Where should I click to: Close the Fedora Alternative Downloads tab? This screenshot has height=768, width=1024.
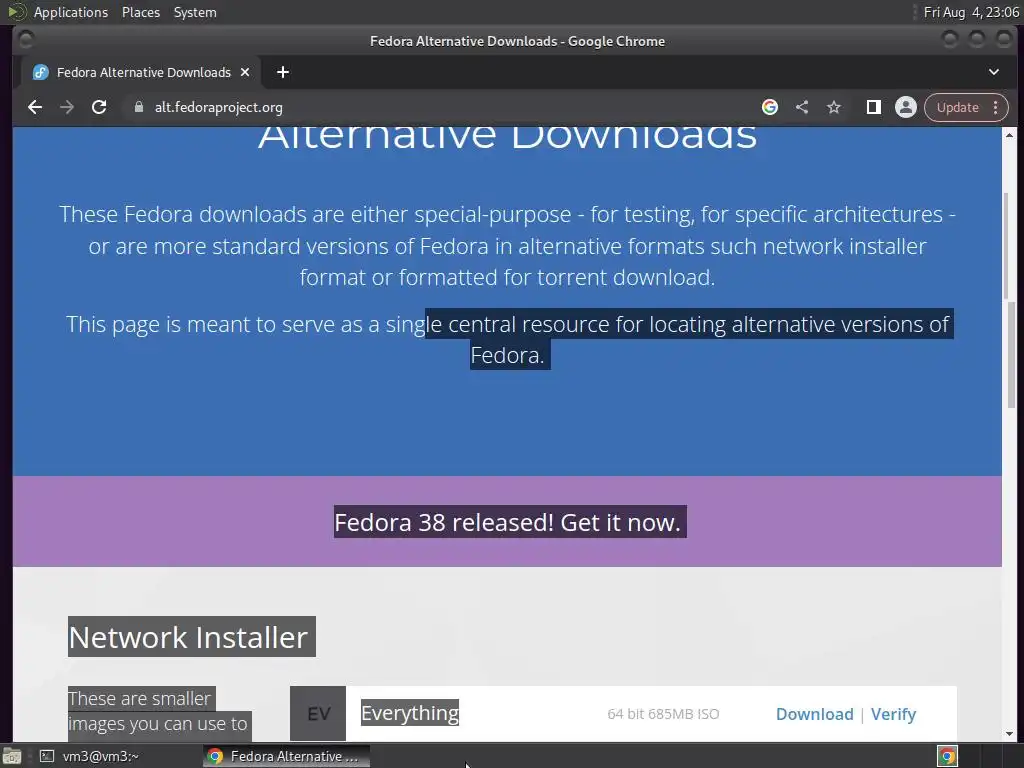pyautogui.click(x=245, y=72)
